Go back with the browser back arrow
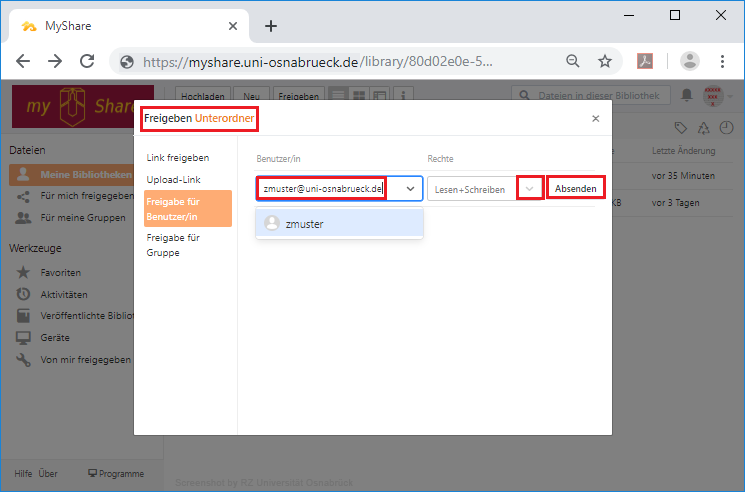 coord(23,61)
